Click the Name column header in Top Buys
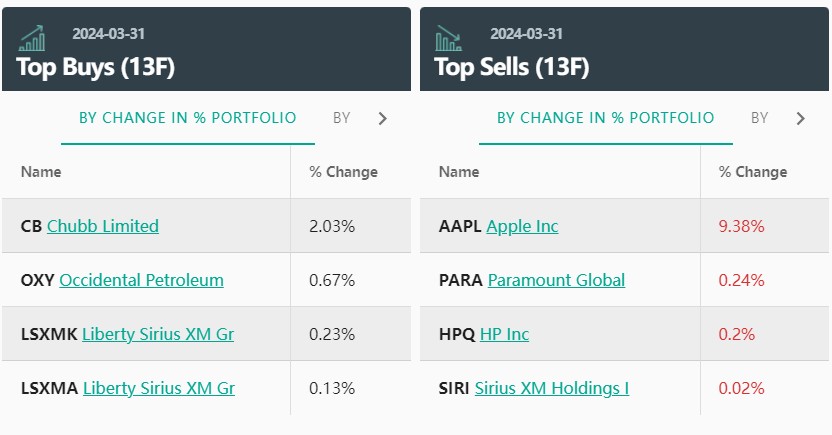The image size is (832, 435). coord(41,172)
